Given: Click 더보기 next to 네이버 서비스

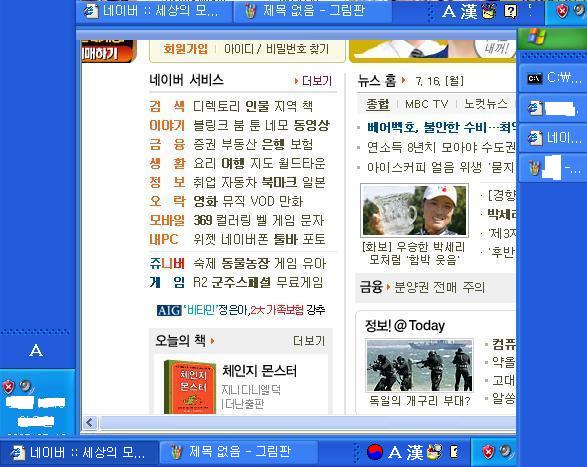Looking at the screenshot, I should click(x=317, y=81).
